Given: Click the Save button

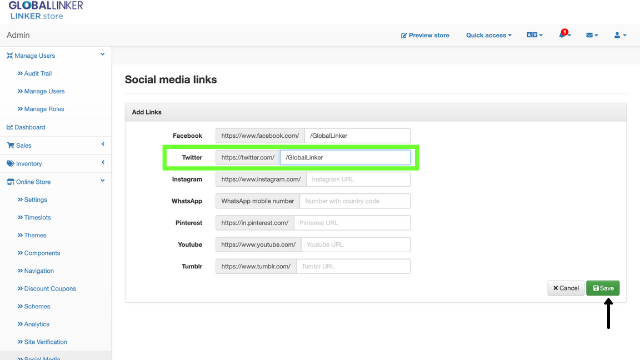Looking at the screenshot, I should tap(603, 288).
